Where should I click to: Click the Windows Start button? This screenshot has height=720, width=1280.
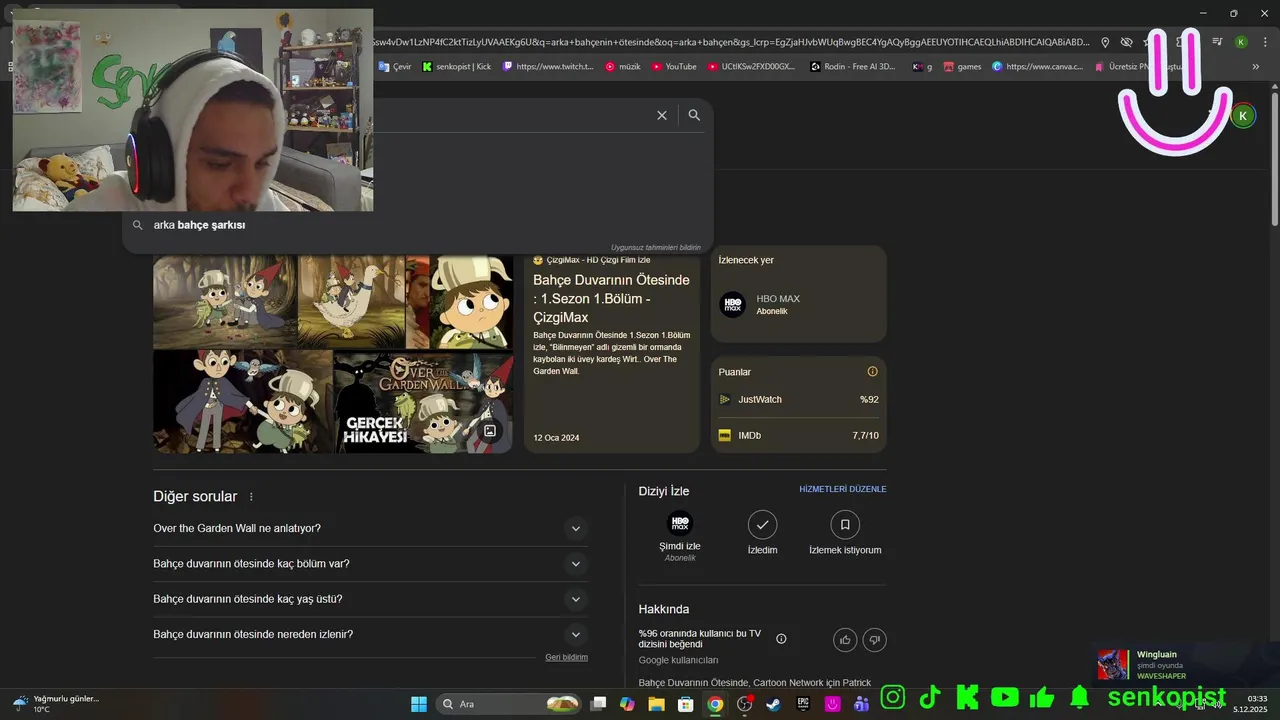(419, 704)
